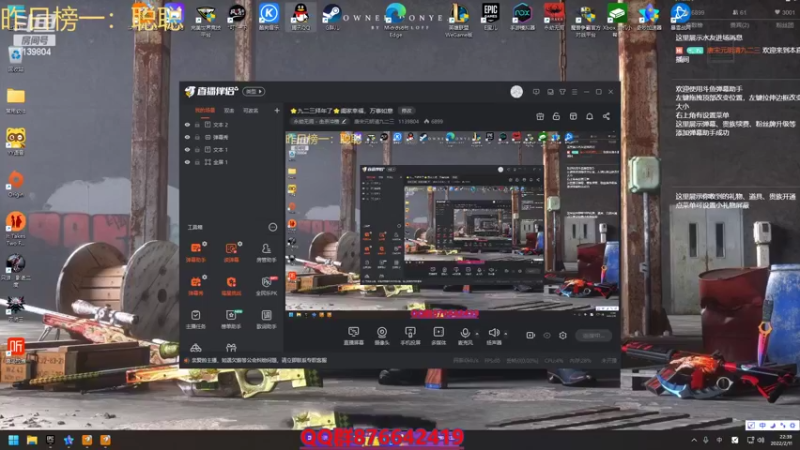Click the mailbox icon in the title bar

(550, 92)
